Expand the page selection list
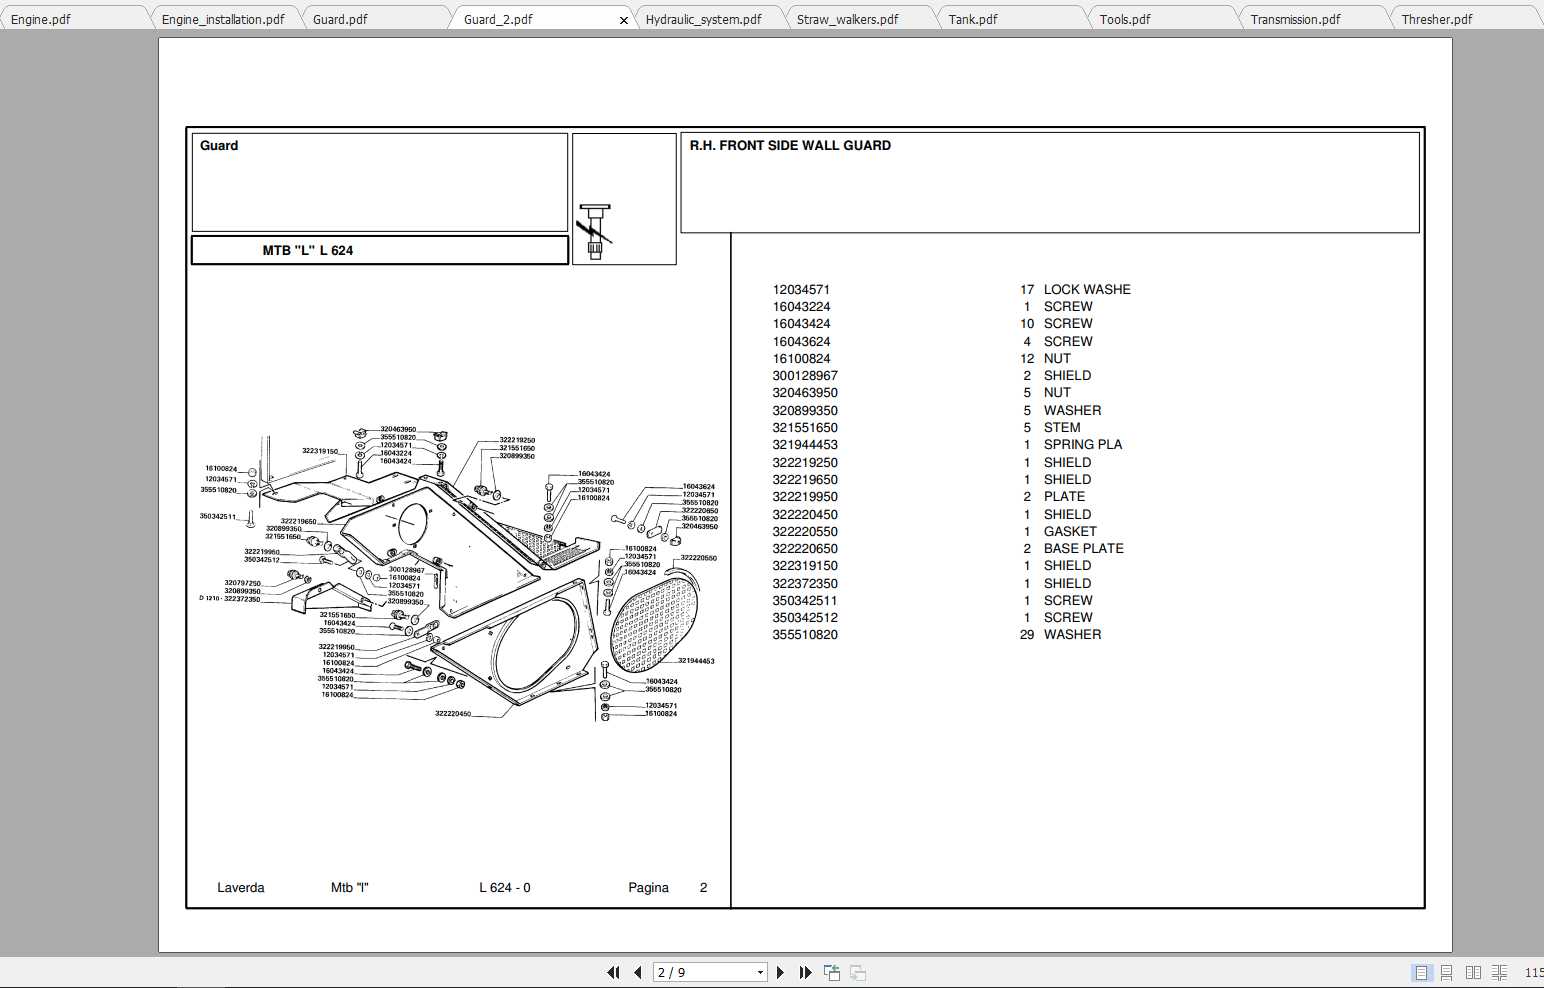 tap(758, 972)
